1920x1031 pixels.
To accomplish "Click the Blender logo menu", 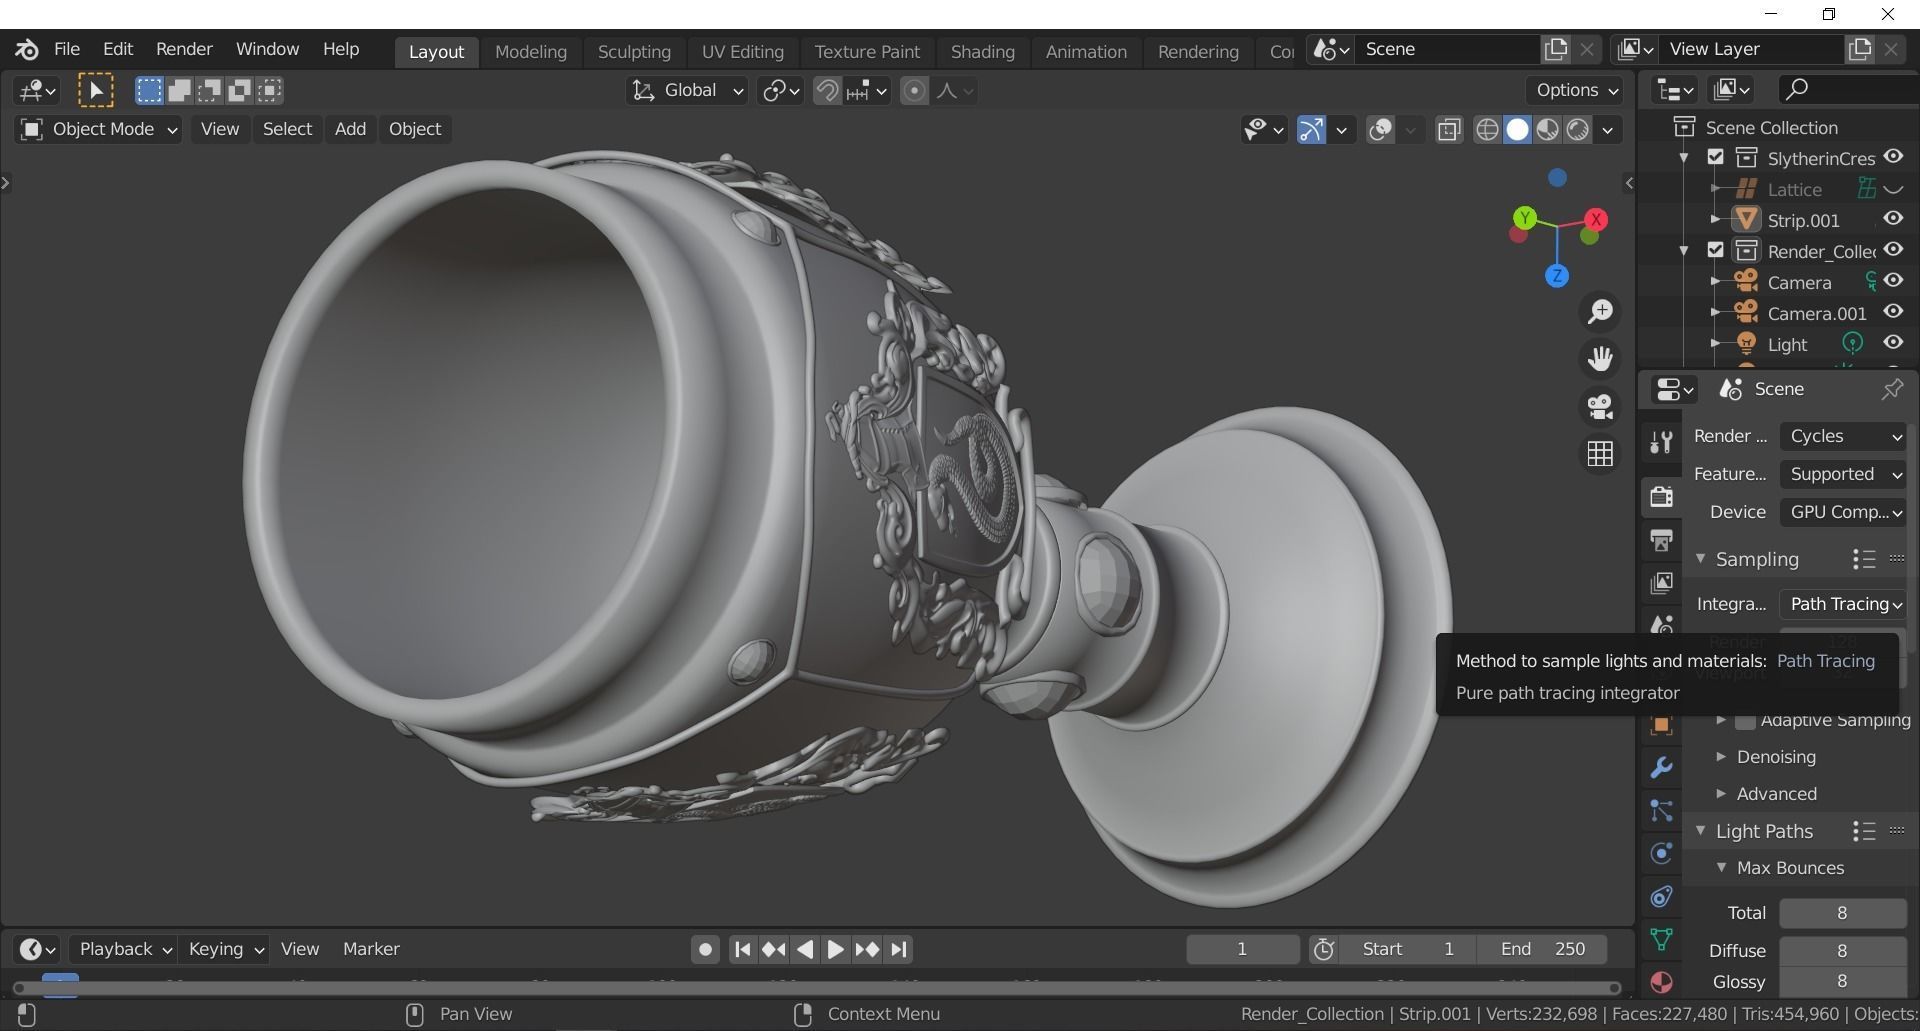I will tap(27, 49).
